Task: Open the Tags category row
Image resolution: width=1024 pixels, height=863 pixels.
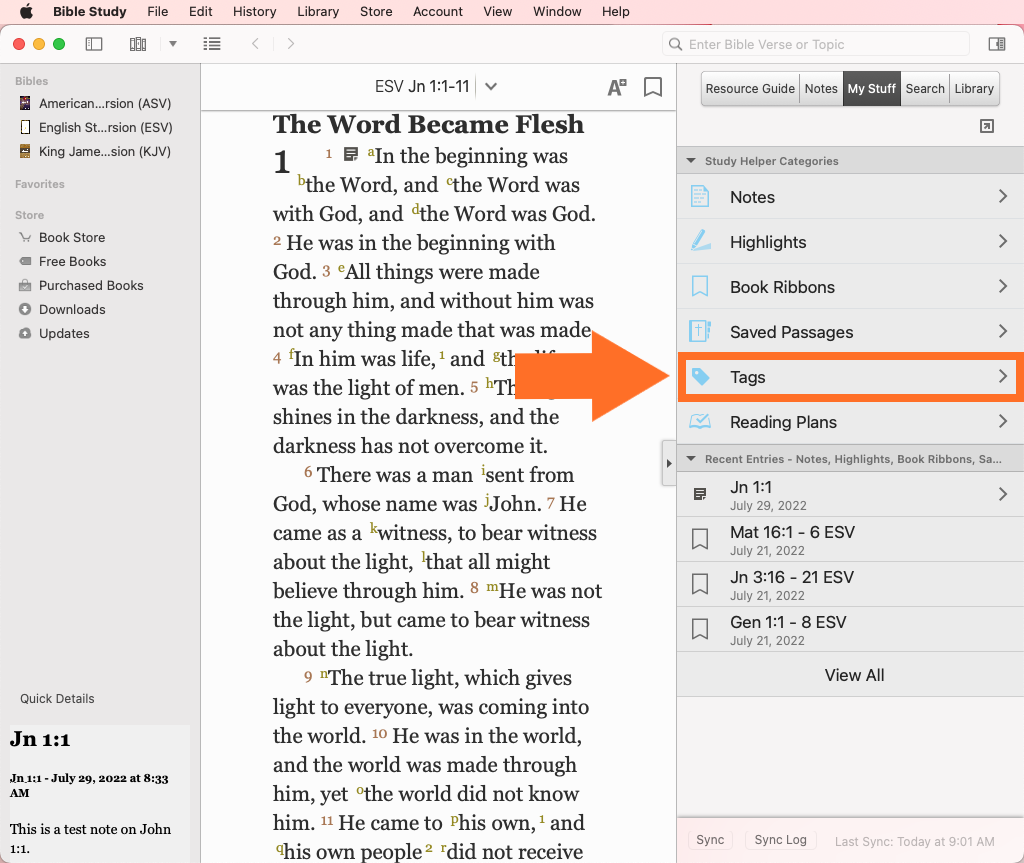Action: tap(850, 377)
